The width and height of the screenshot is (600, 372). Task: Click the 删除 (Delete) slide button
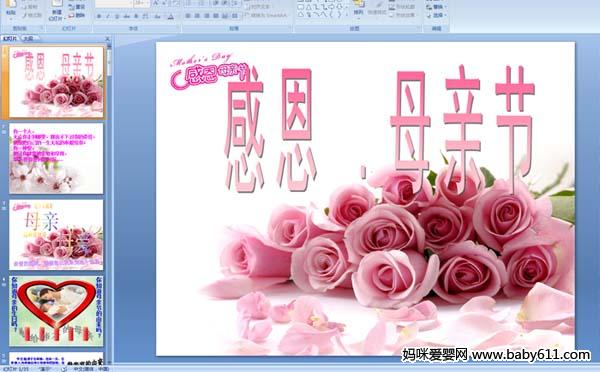tap(77, 15)
